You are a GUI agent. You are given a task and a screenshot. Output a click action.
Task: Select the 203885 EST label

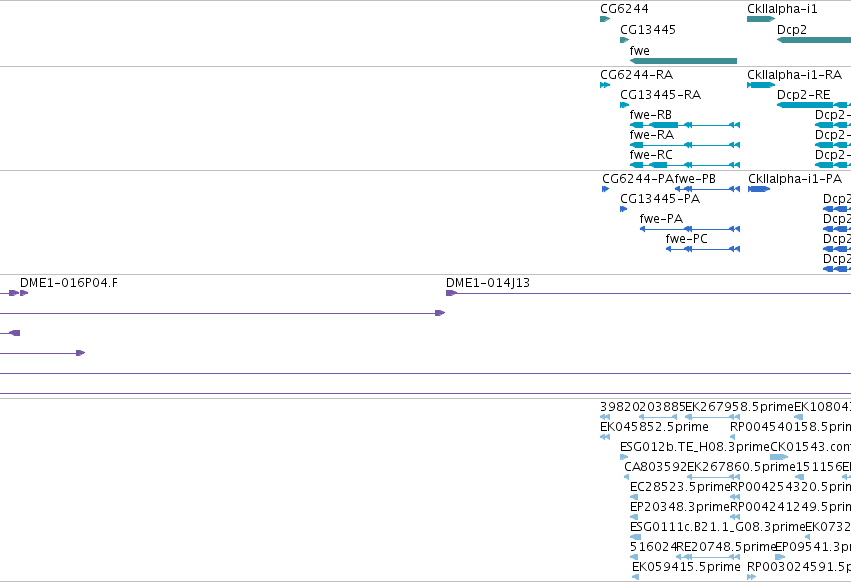(661, 407)
